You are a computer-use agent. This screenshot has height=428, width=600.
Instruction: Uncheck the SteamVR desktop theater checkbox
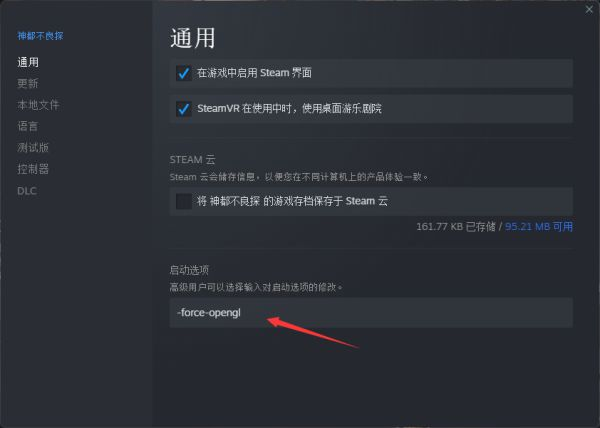184,109
